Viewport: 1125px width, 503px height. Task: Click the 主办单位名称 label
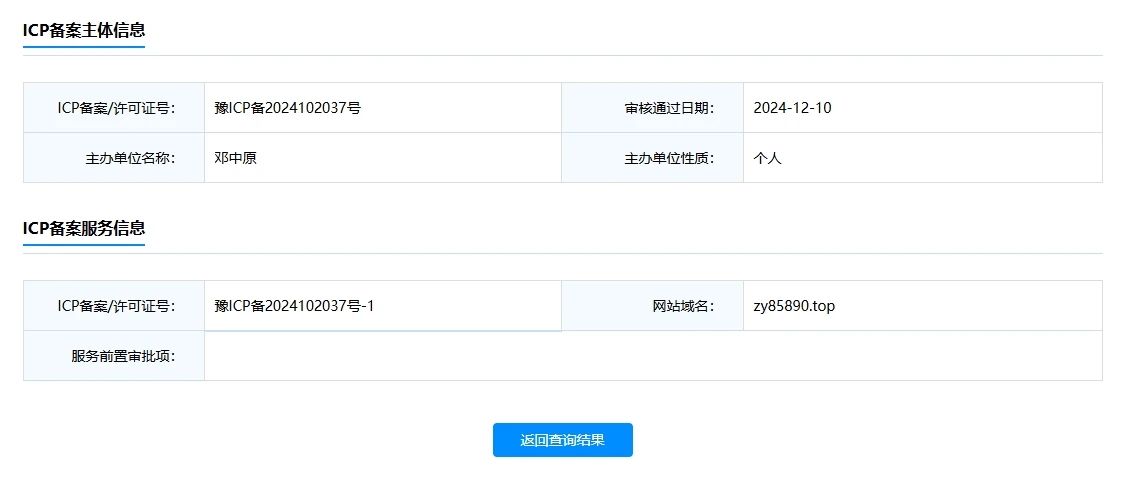131,158
